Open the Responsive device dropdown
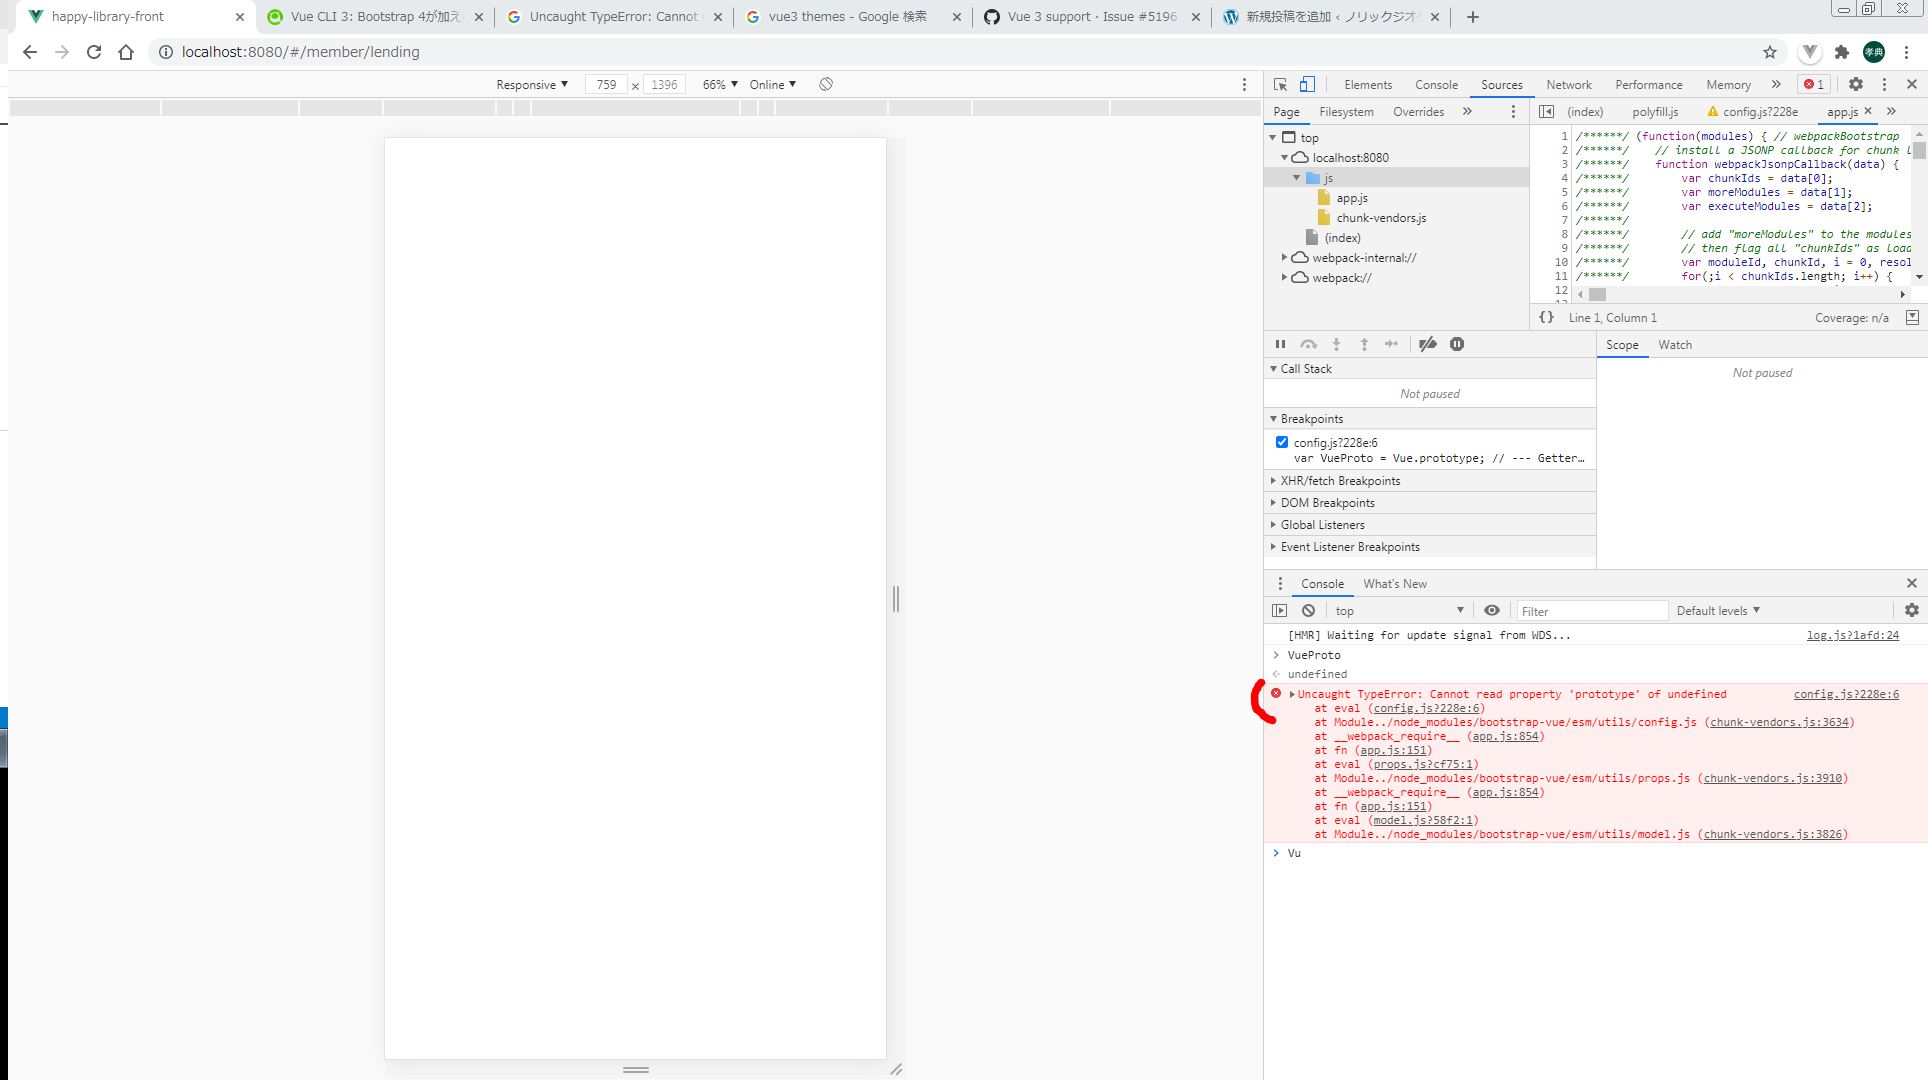Viewport: 1928px width, 1080px height. (532, 85)
